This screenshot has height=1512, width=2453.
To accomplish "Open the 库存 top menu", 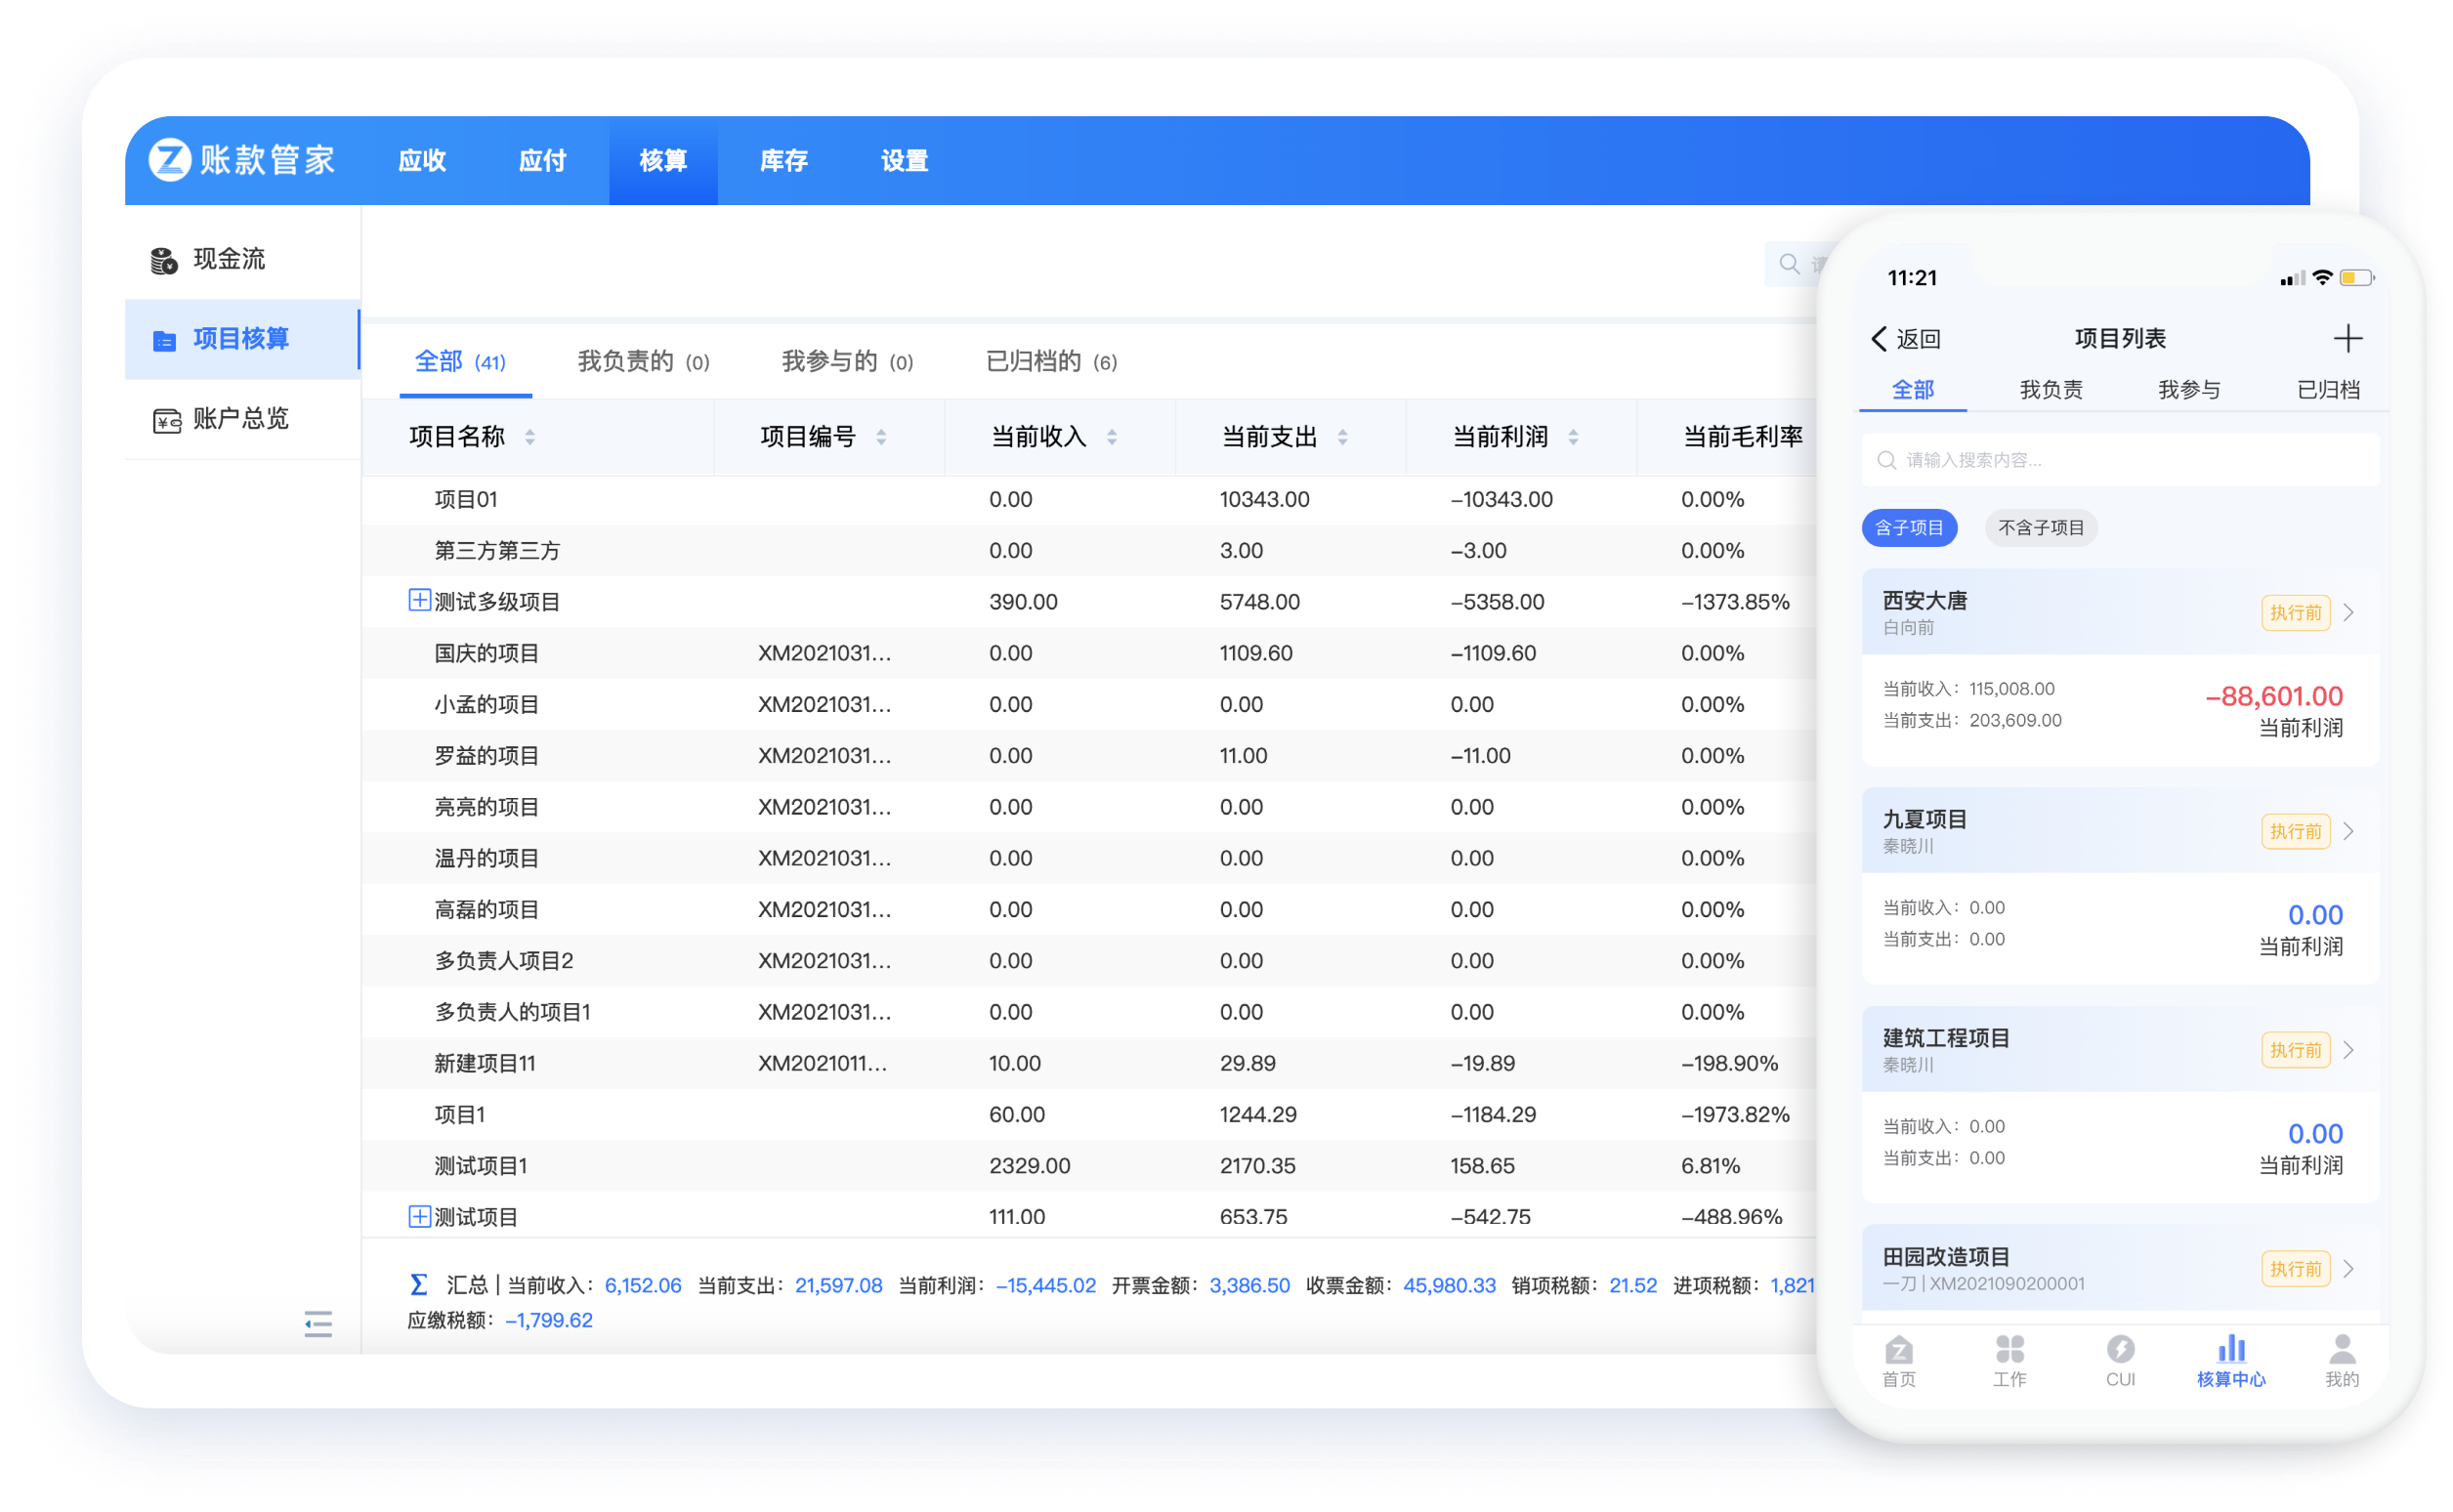I will coord(783,161).
